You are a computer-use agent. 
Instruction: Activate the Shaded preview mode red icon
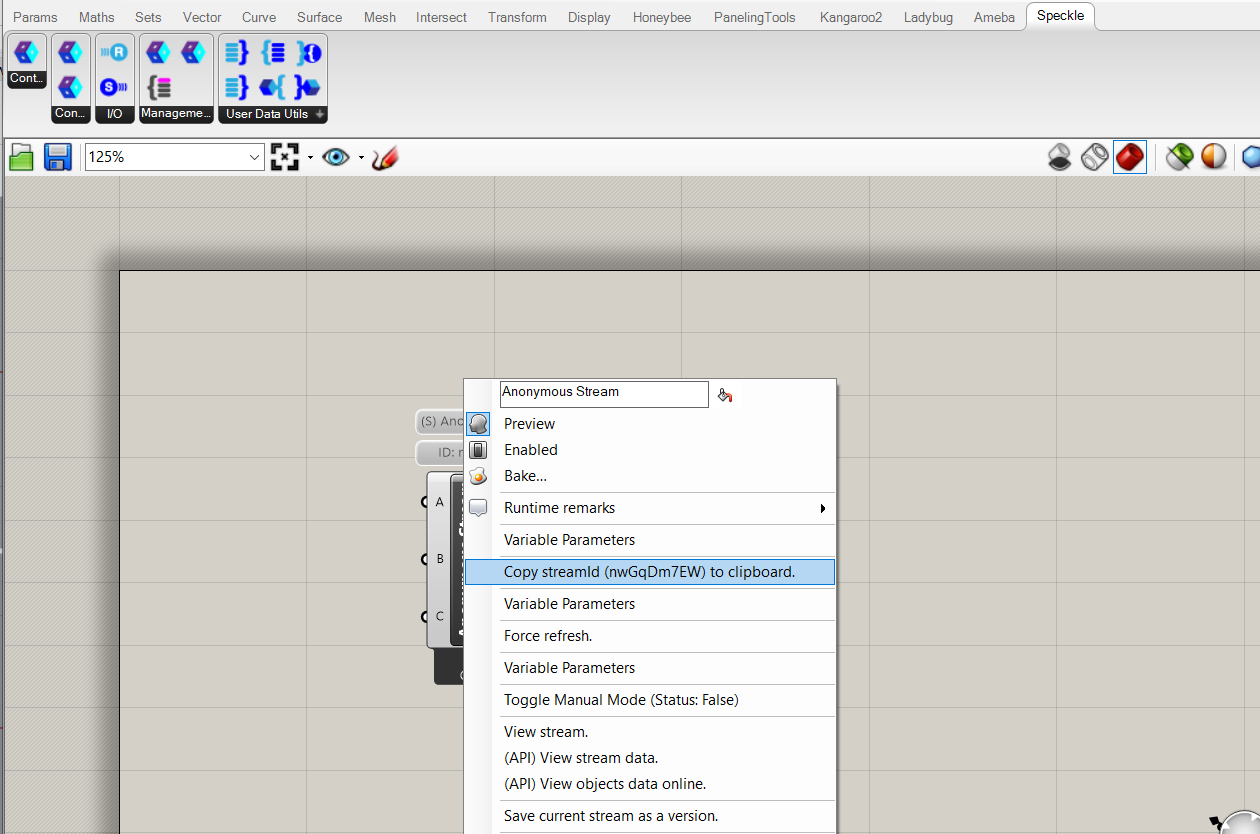pyautogui.click(x=1129, y=157)
